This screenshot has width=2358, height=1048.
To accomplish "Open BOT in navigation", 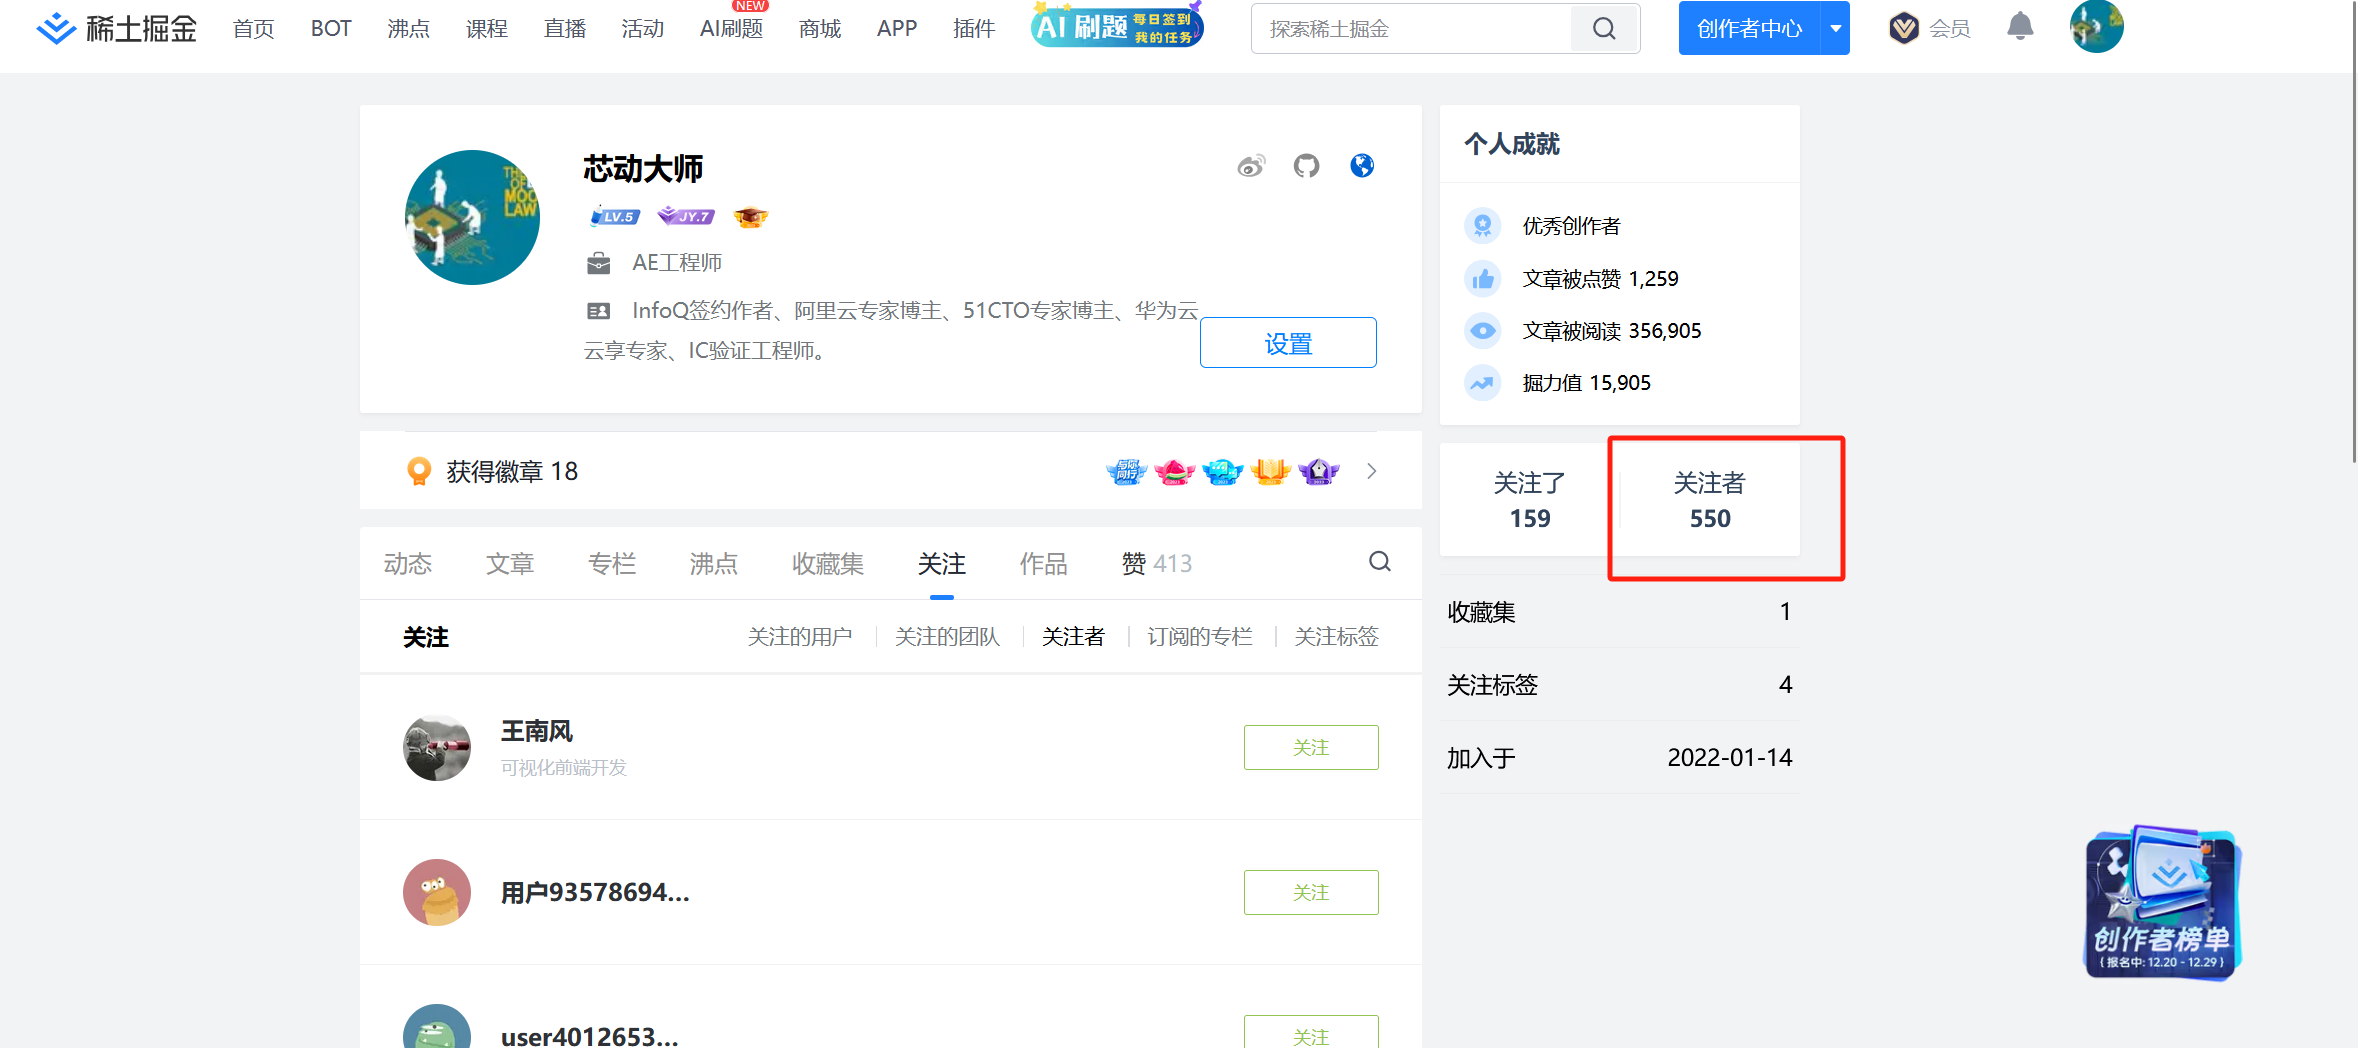I will (x=331, y=28).
